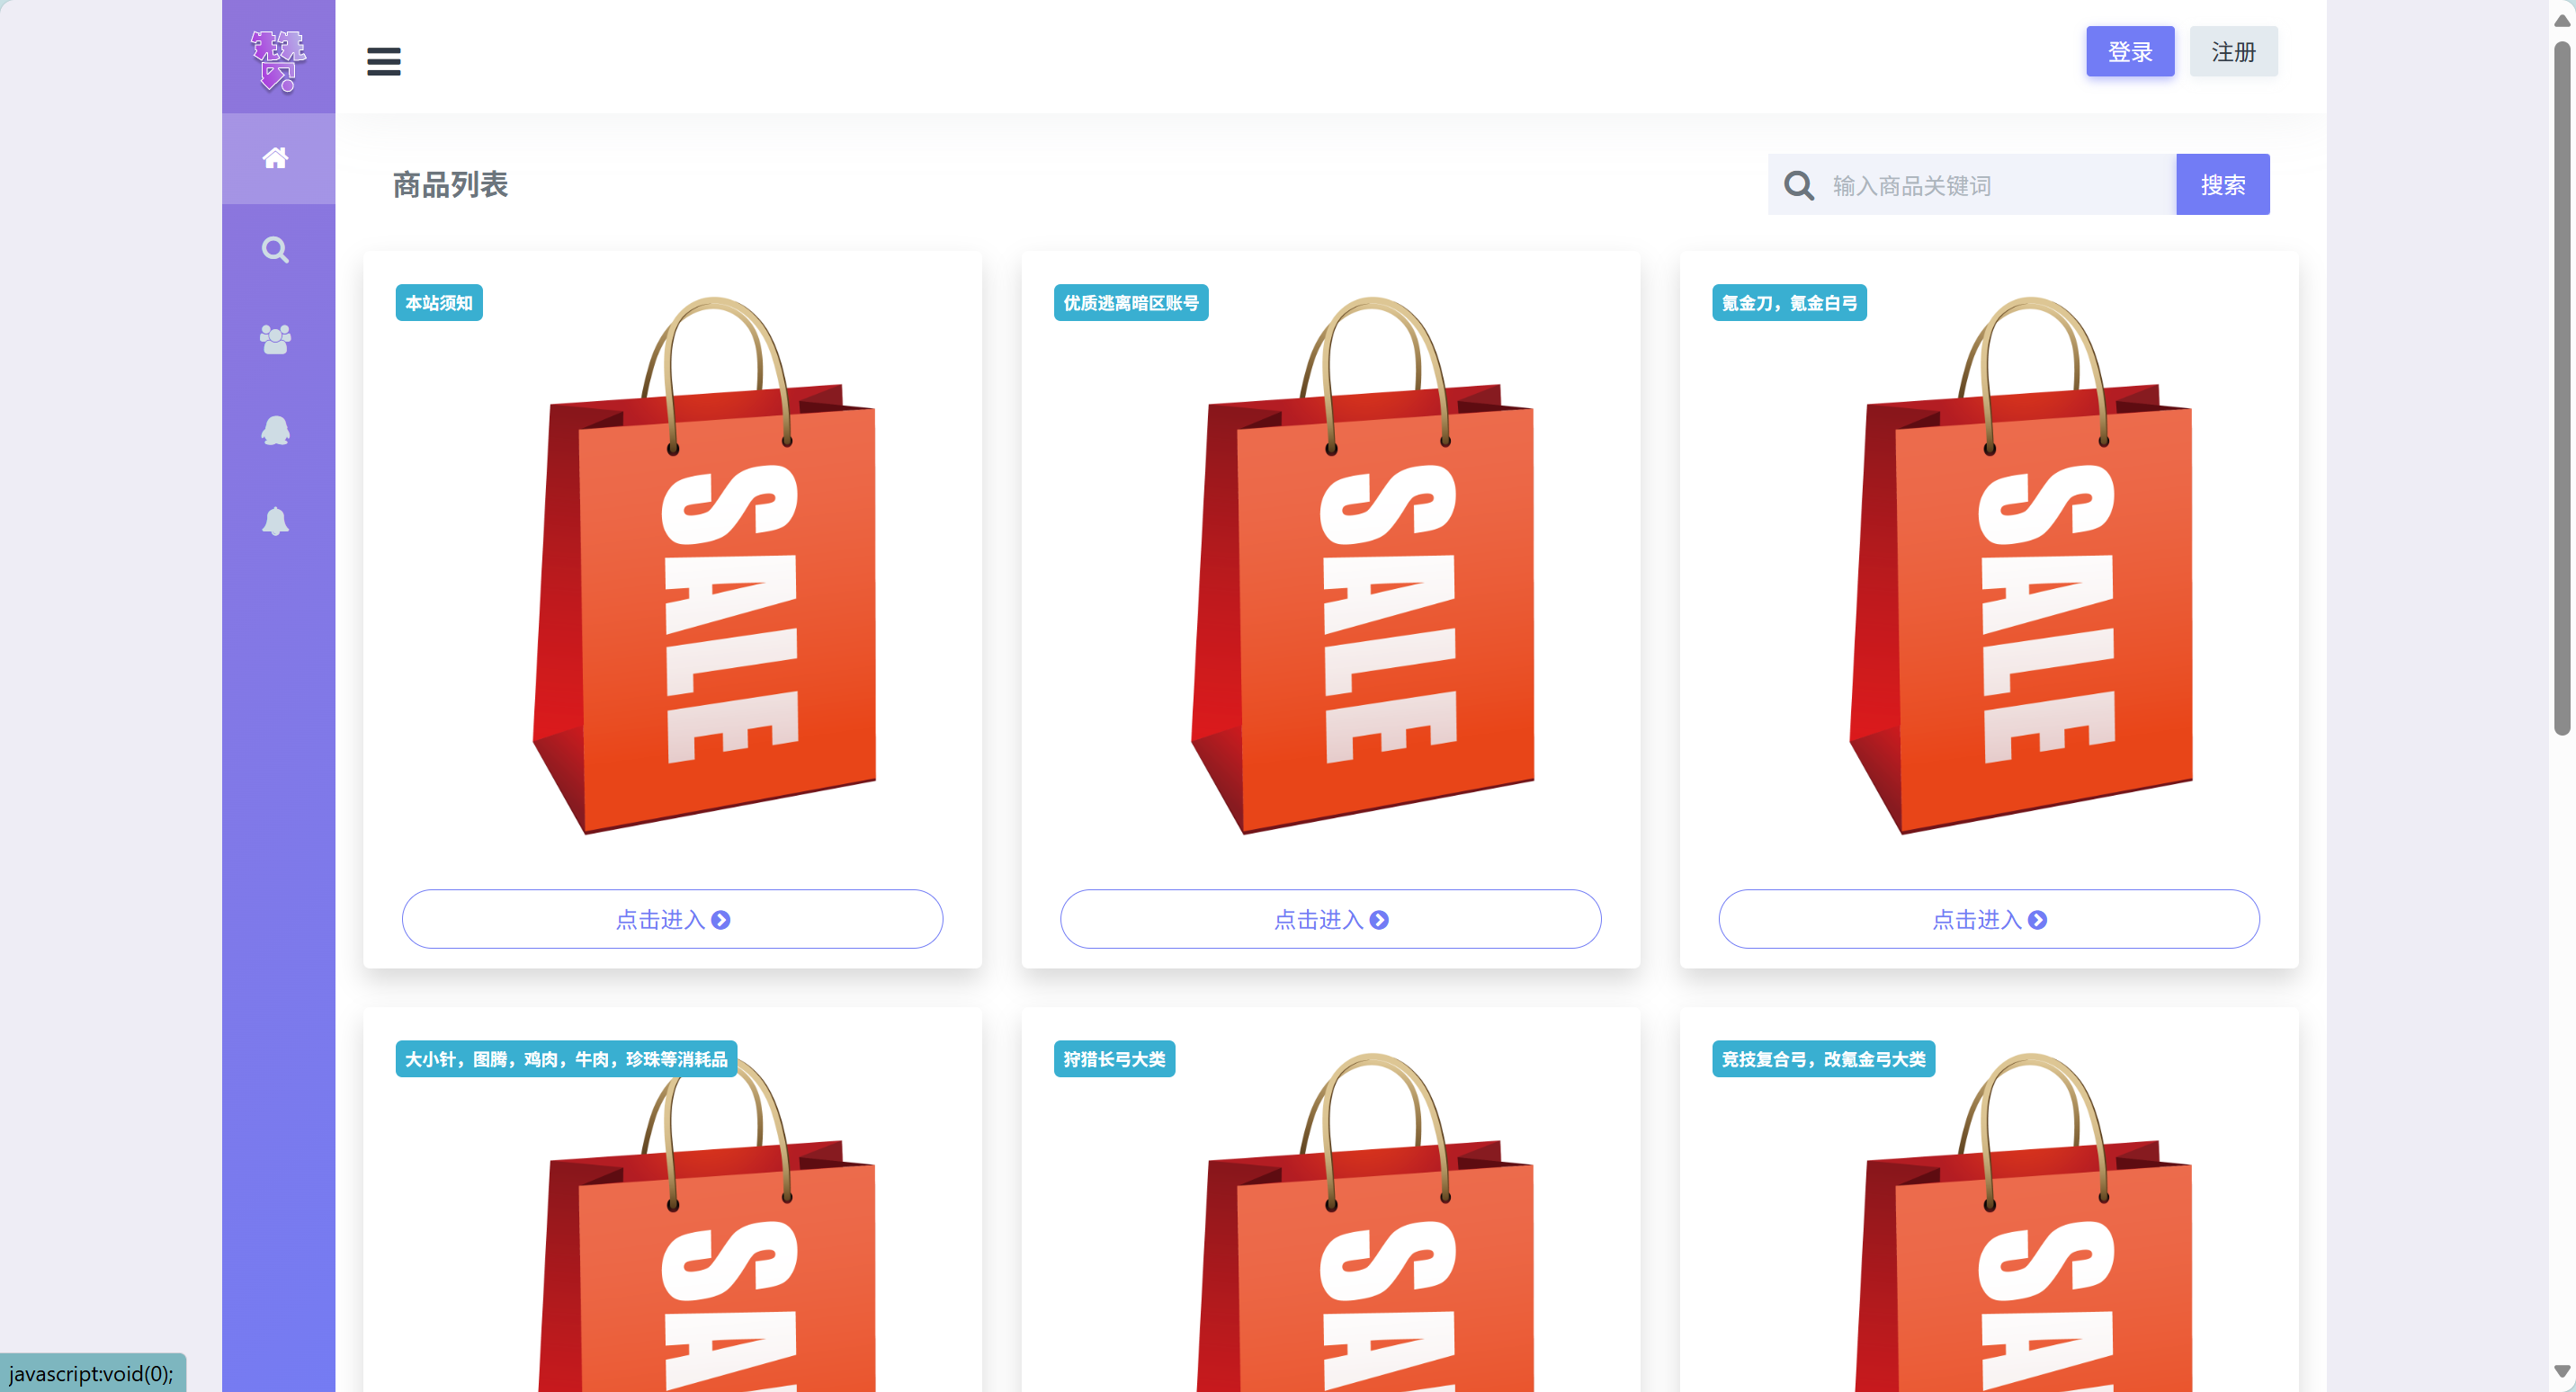Click the 搜索 search button
The image size is (2576, 1392).
(x=2222, y=184)
